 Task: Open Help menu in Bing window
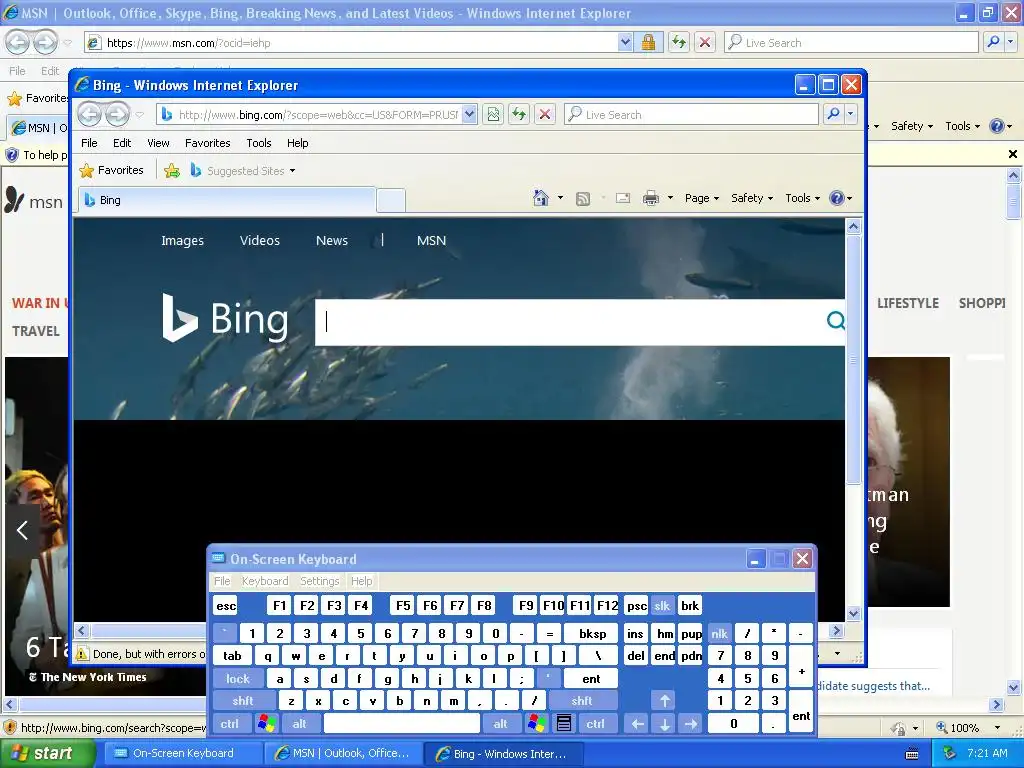(298, 143)
